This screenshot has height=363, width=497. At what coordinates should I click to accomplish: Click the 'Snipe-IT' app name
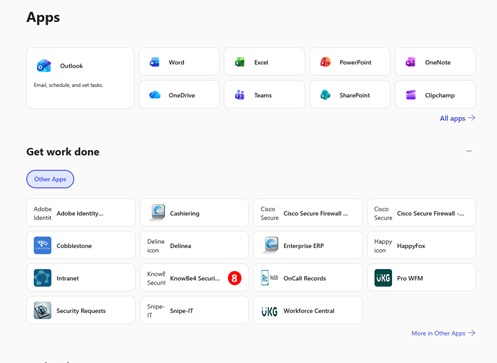pyautogui.click(x=181, y=311)
